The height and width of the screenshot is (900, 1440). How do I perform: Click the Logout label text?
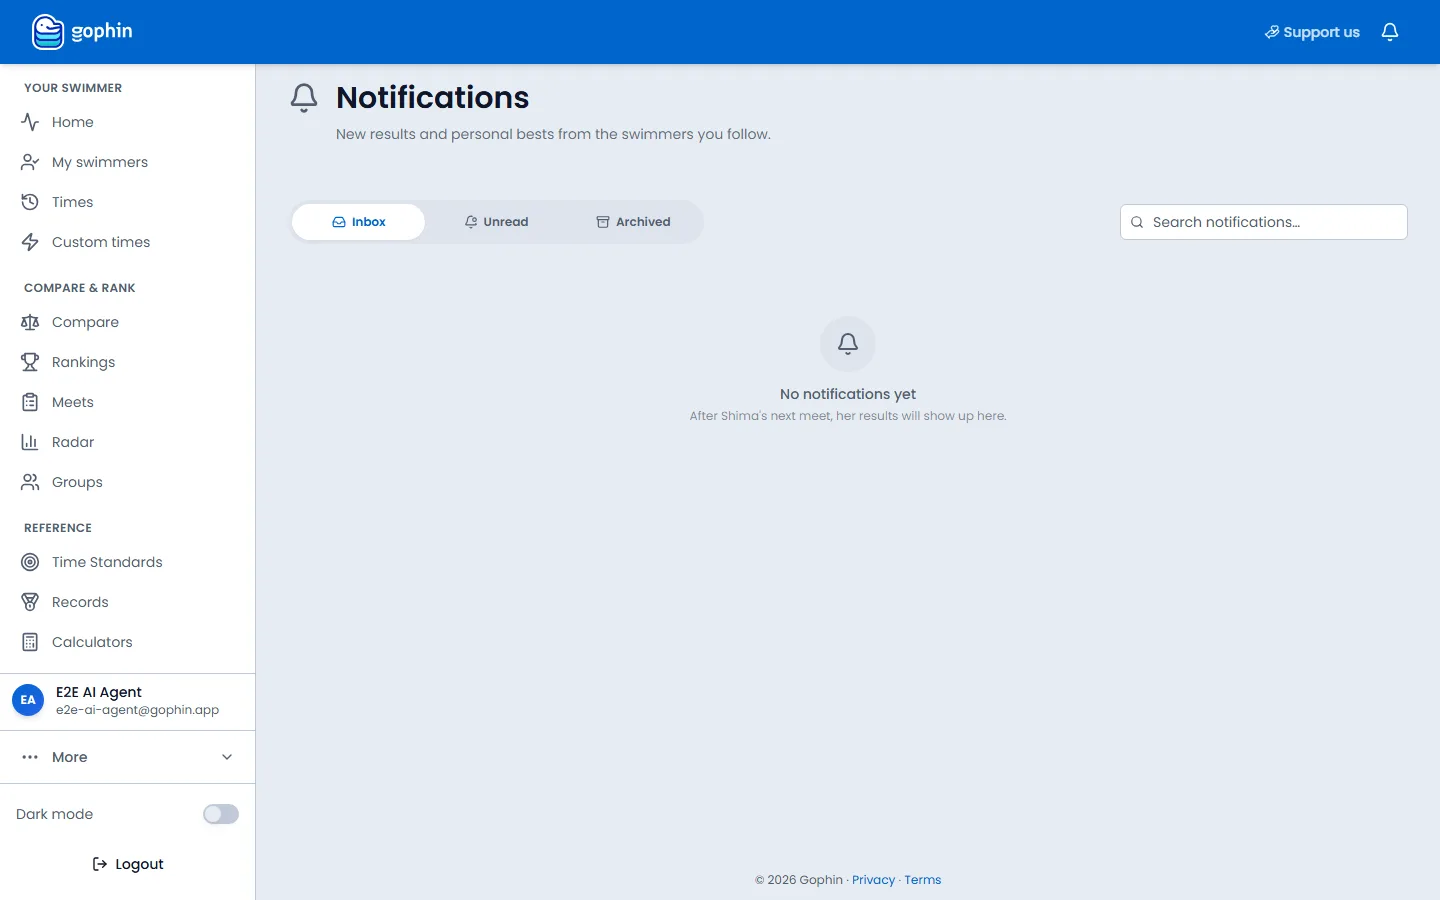pos(139,864)
